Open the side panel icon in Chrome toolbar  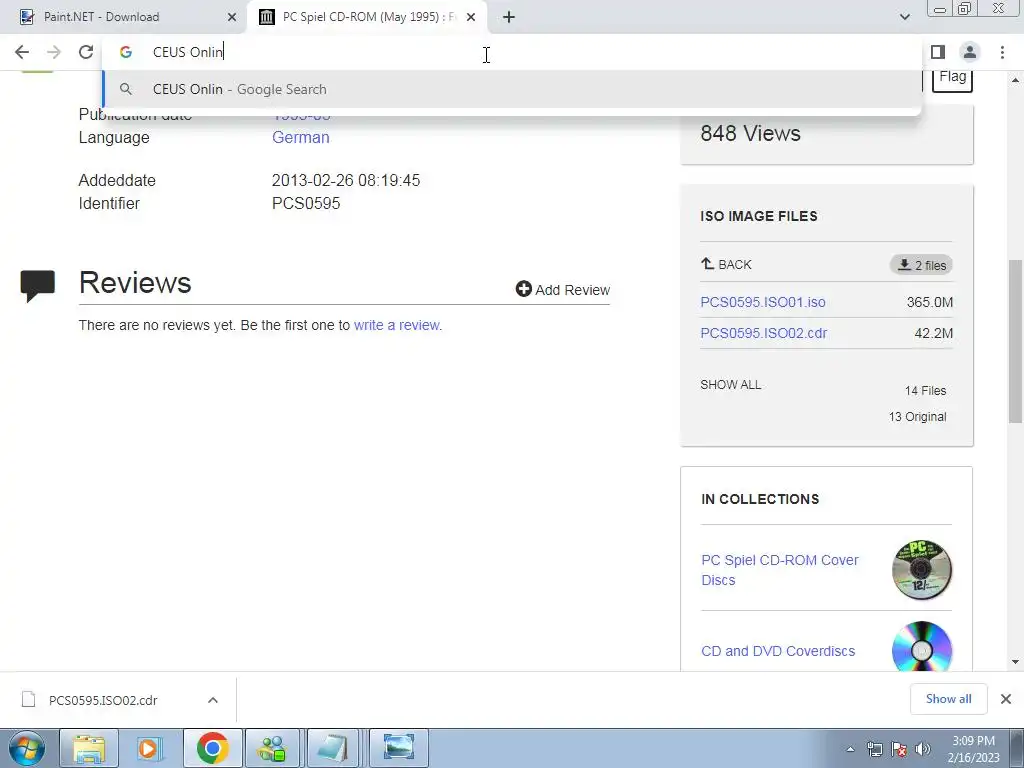pos(938,52)
